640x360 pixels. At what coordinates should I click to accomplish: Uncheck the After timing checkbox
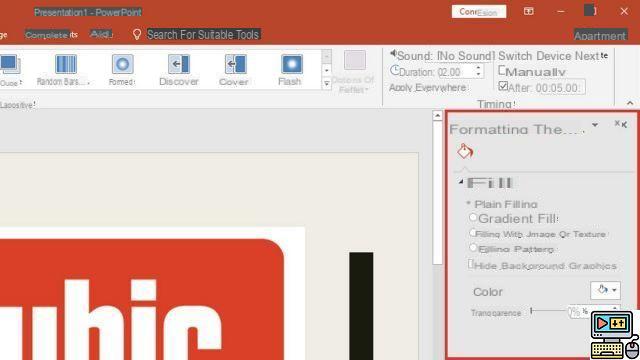click(503, 86)
